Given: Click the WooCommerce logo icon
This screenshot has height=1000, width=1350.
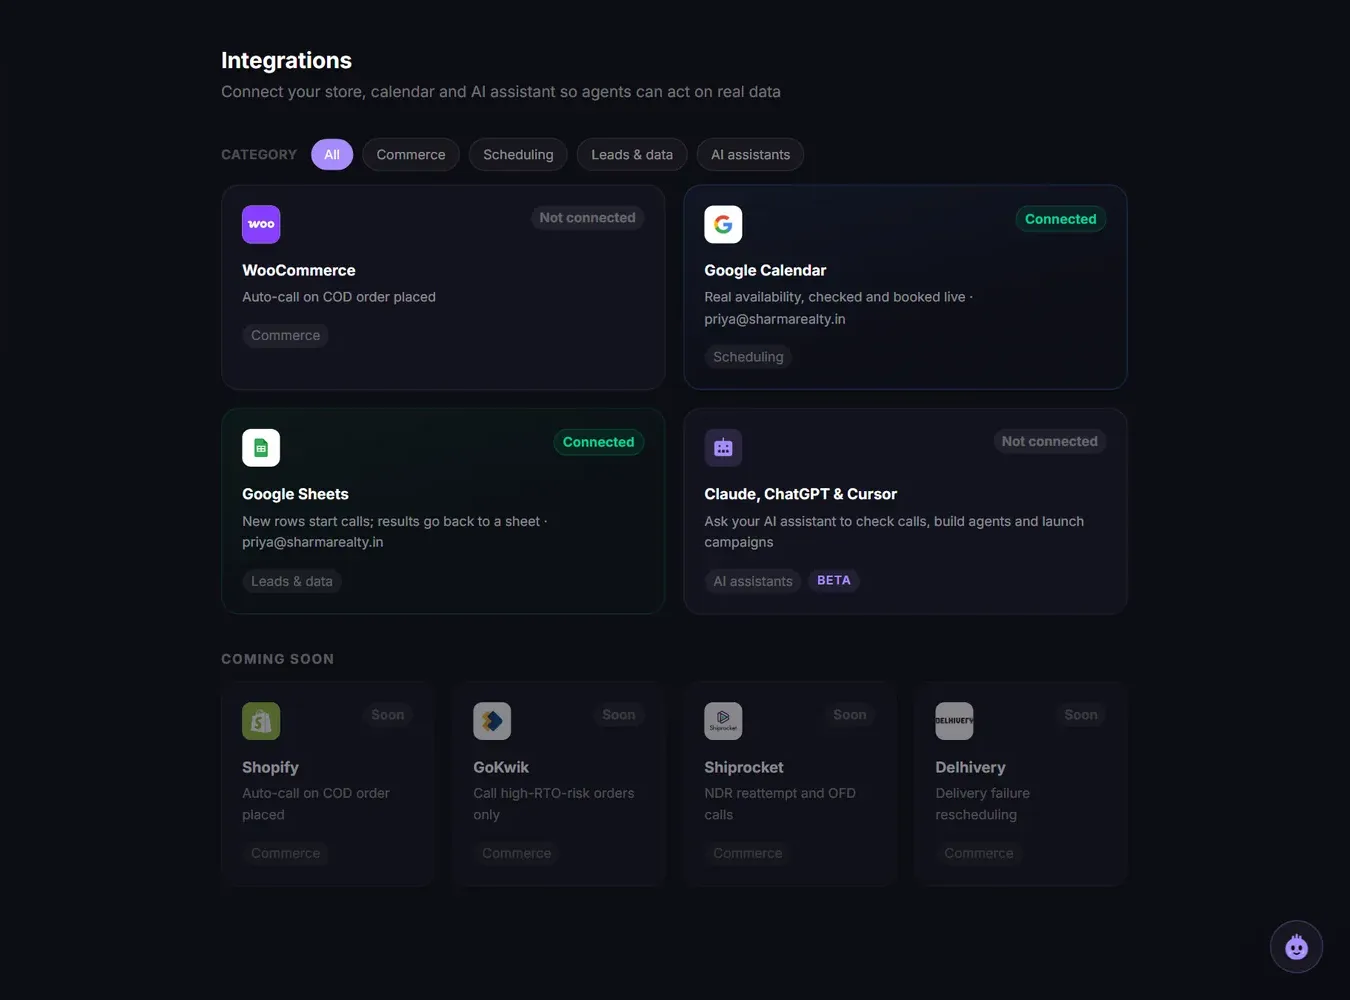Looking at the screenshot, I should pyautogui.click(x=261, y=224).
